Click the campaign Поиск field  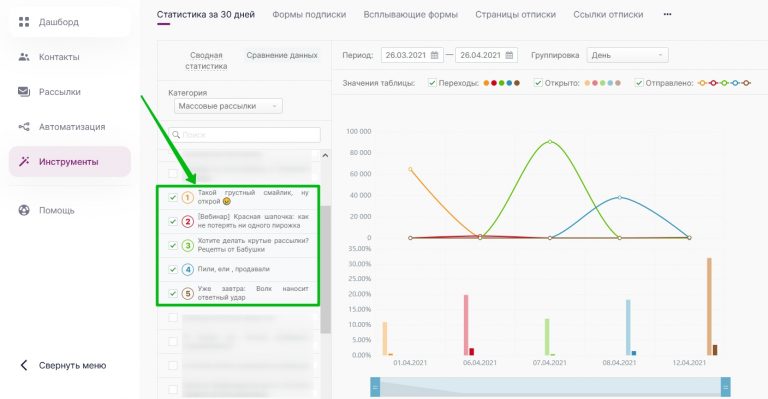[x=244, y=135]
